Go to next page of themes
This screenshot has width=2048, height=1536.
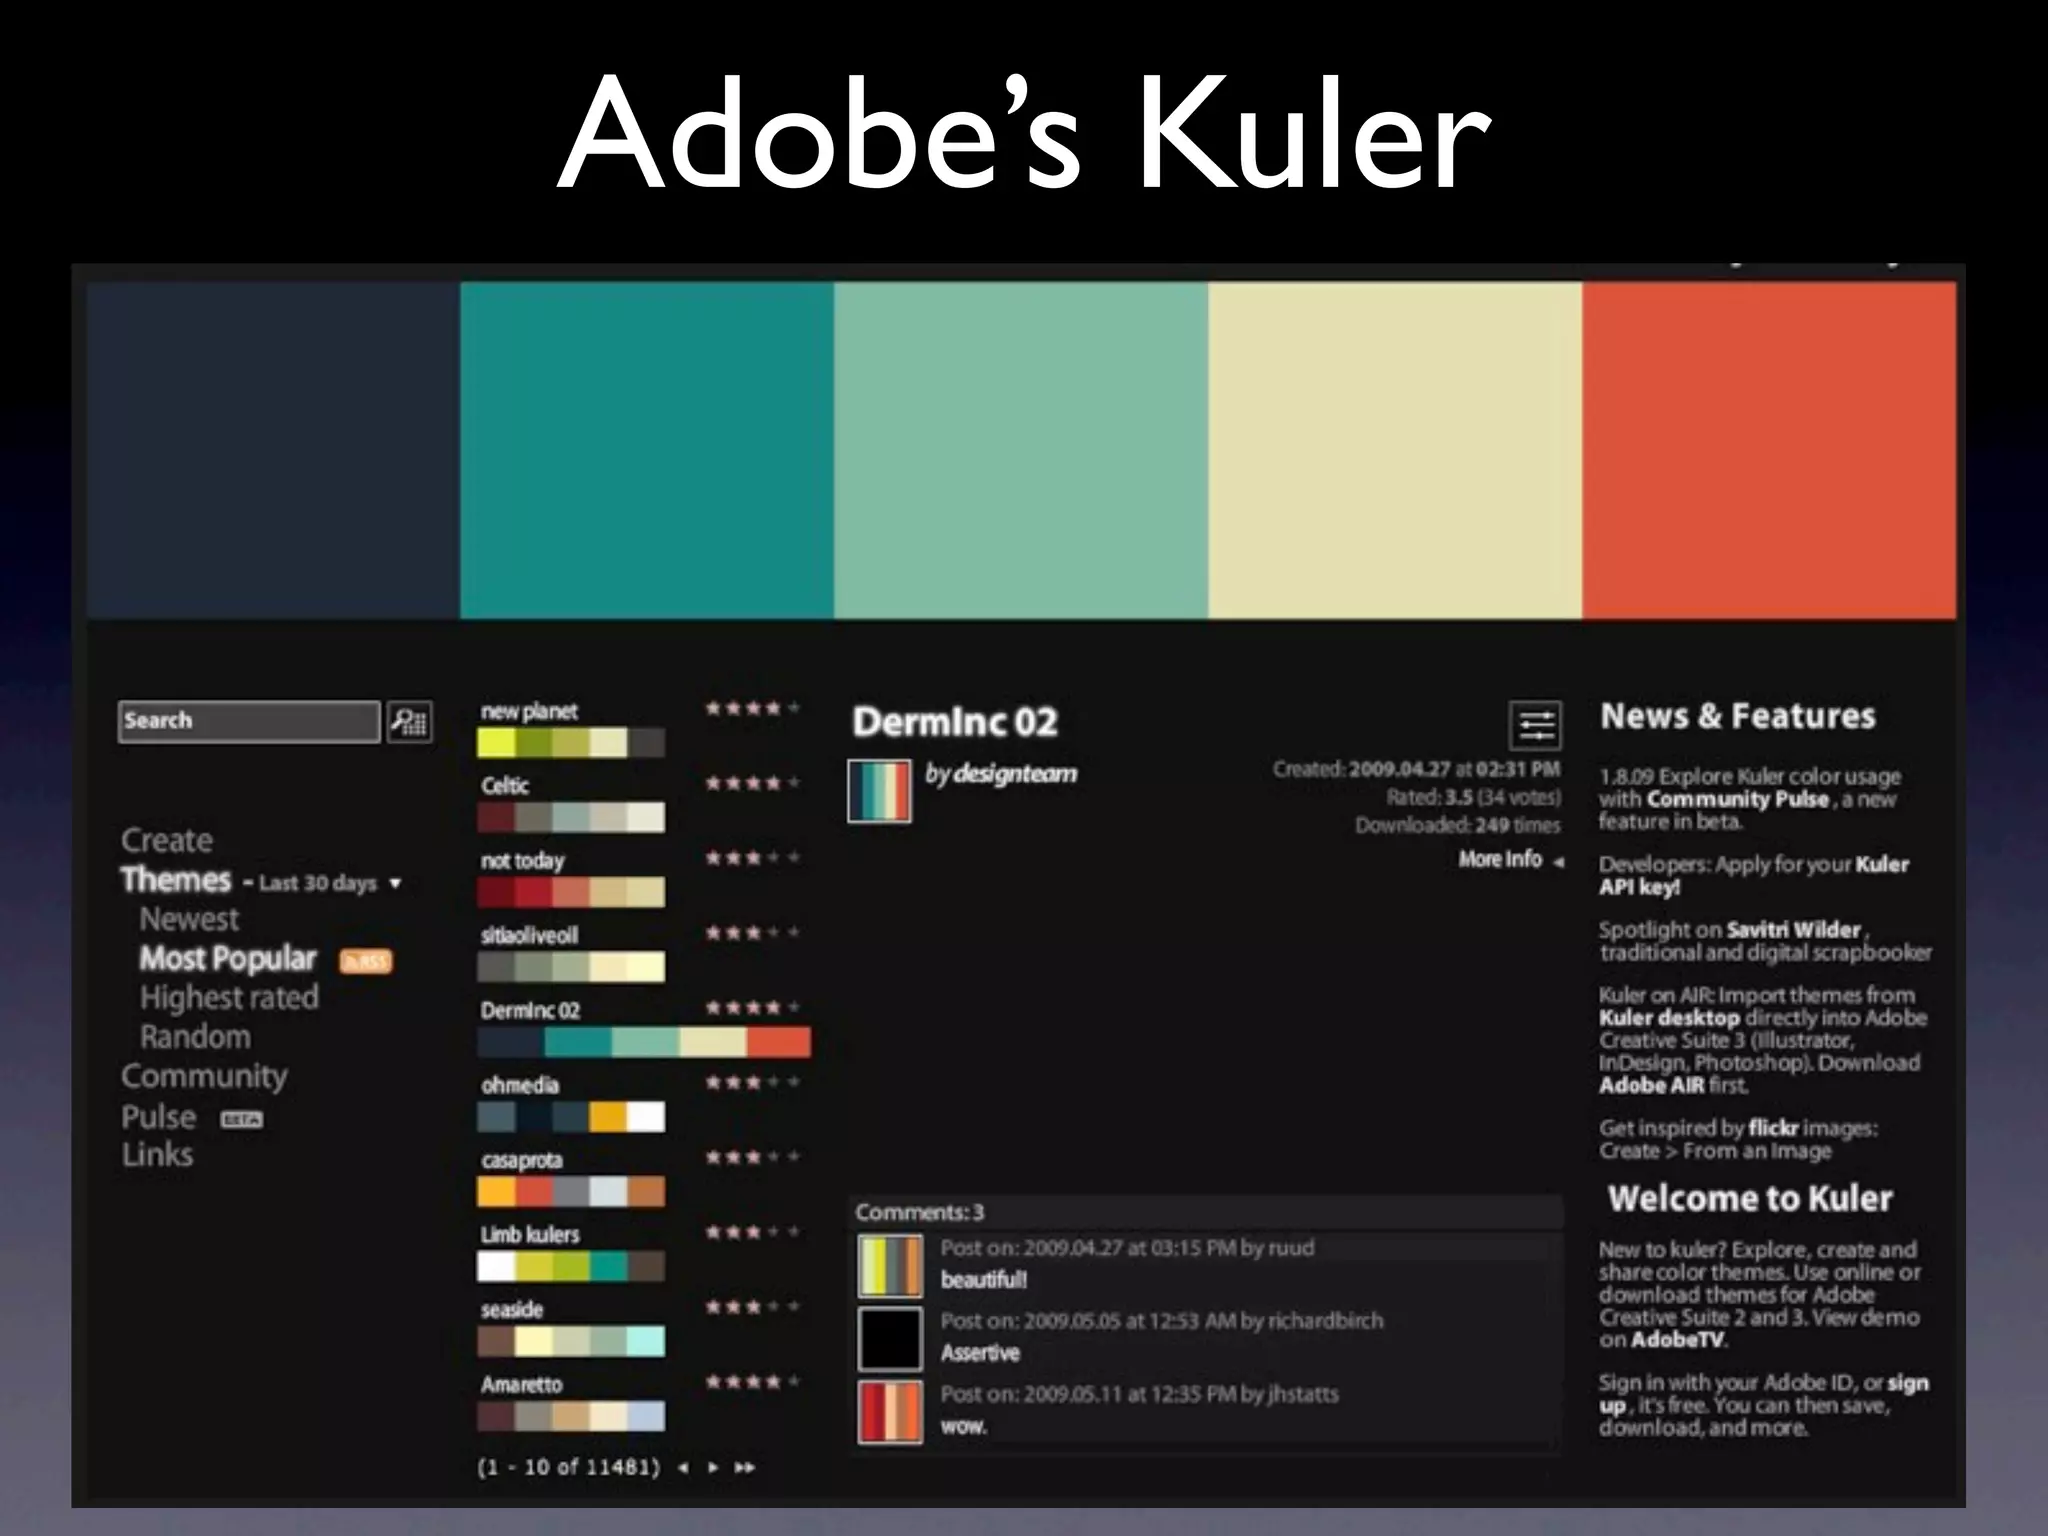713,1467
